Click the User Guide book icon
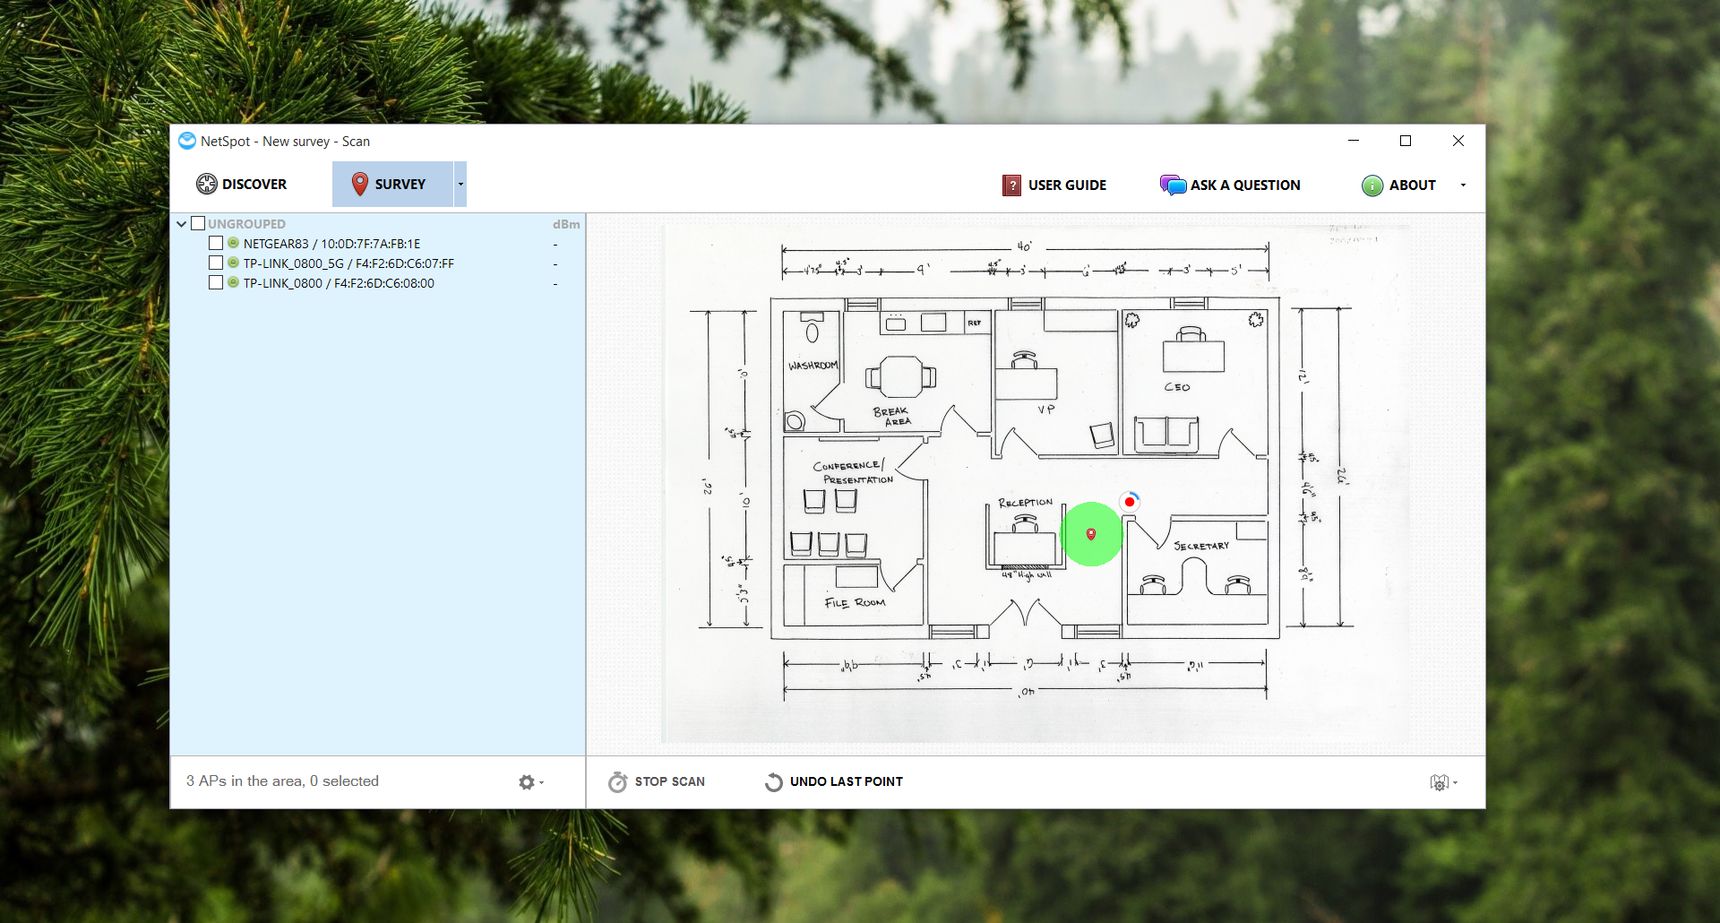Screen dimensions: 1720x923 (x=1011, y=185)
